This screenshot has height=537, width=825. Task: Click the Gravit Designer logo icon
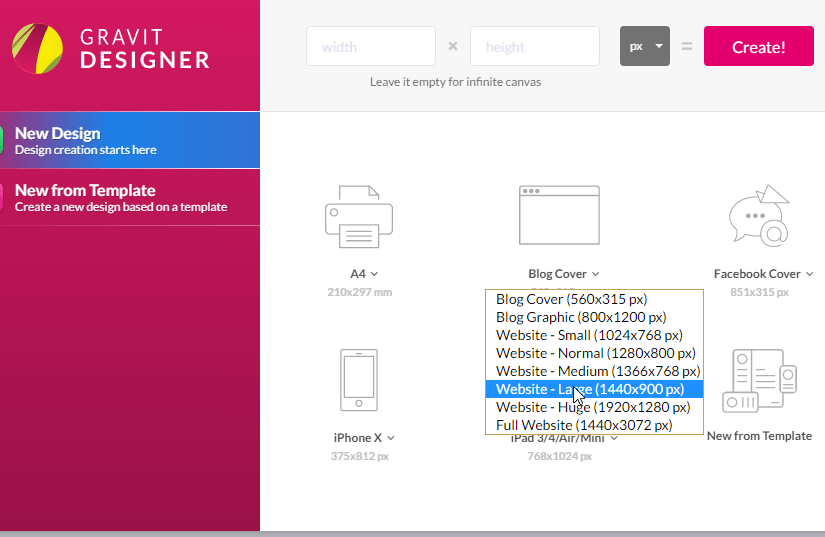(37, 48)
